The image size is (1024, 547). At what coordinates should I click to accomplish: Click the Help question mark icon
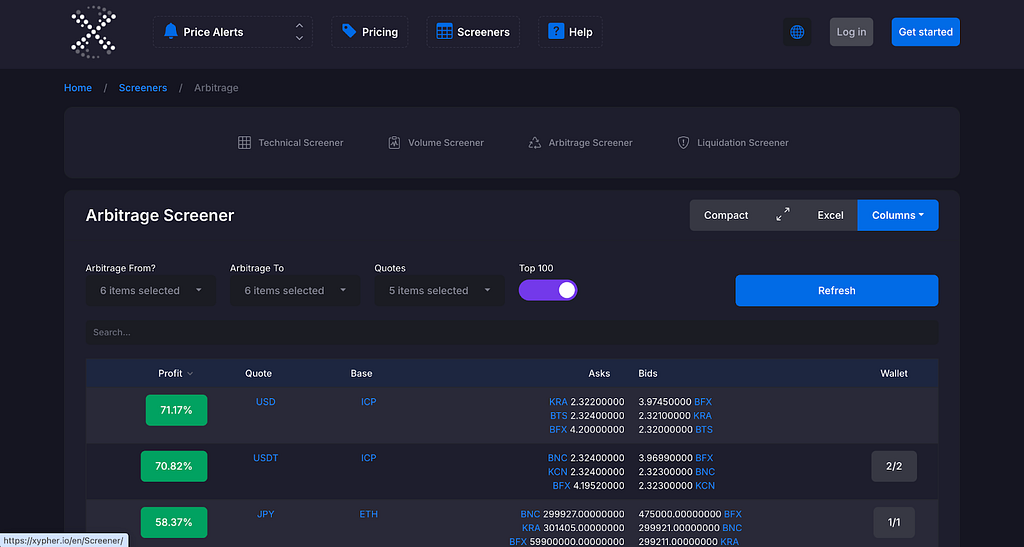pos(556,31)
